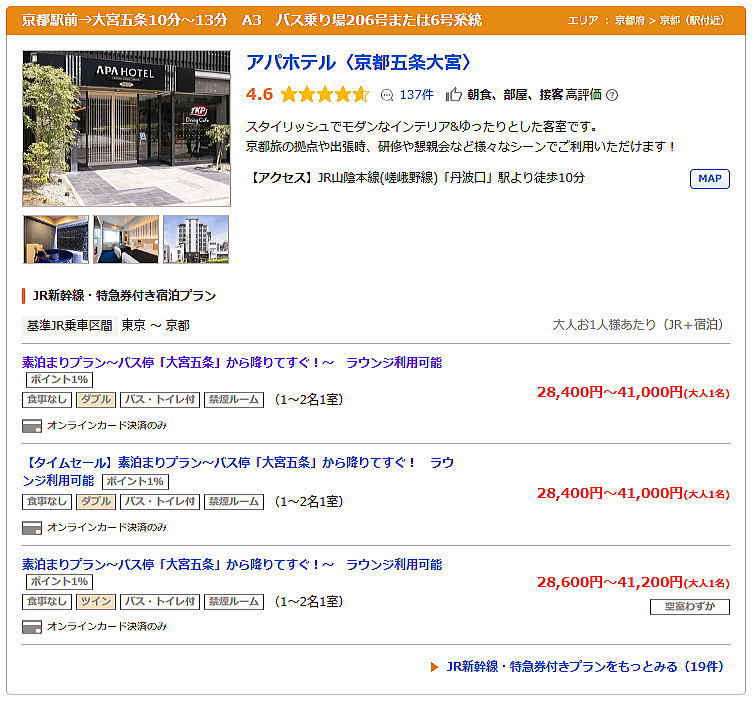Click the タイムセール plan's 28,400円～41,000円 price
This screenshot has width=755, height=703.
point(633,493)
